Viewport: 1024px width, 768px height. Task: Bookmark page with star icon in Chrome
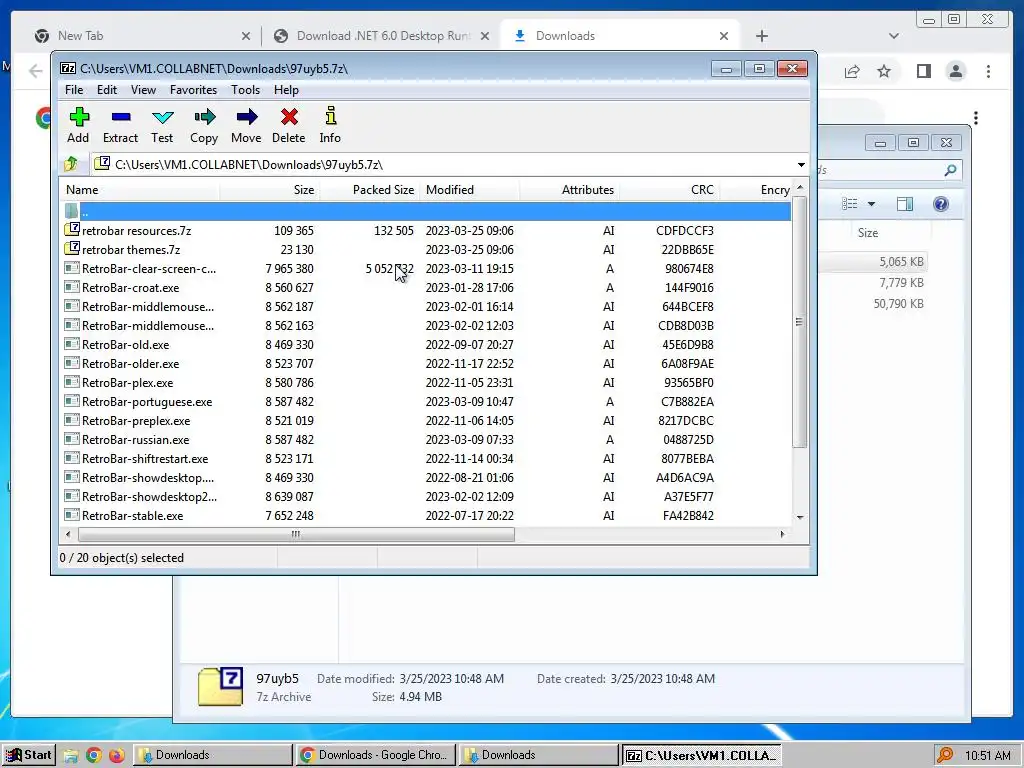[x=884, y=71]
